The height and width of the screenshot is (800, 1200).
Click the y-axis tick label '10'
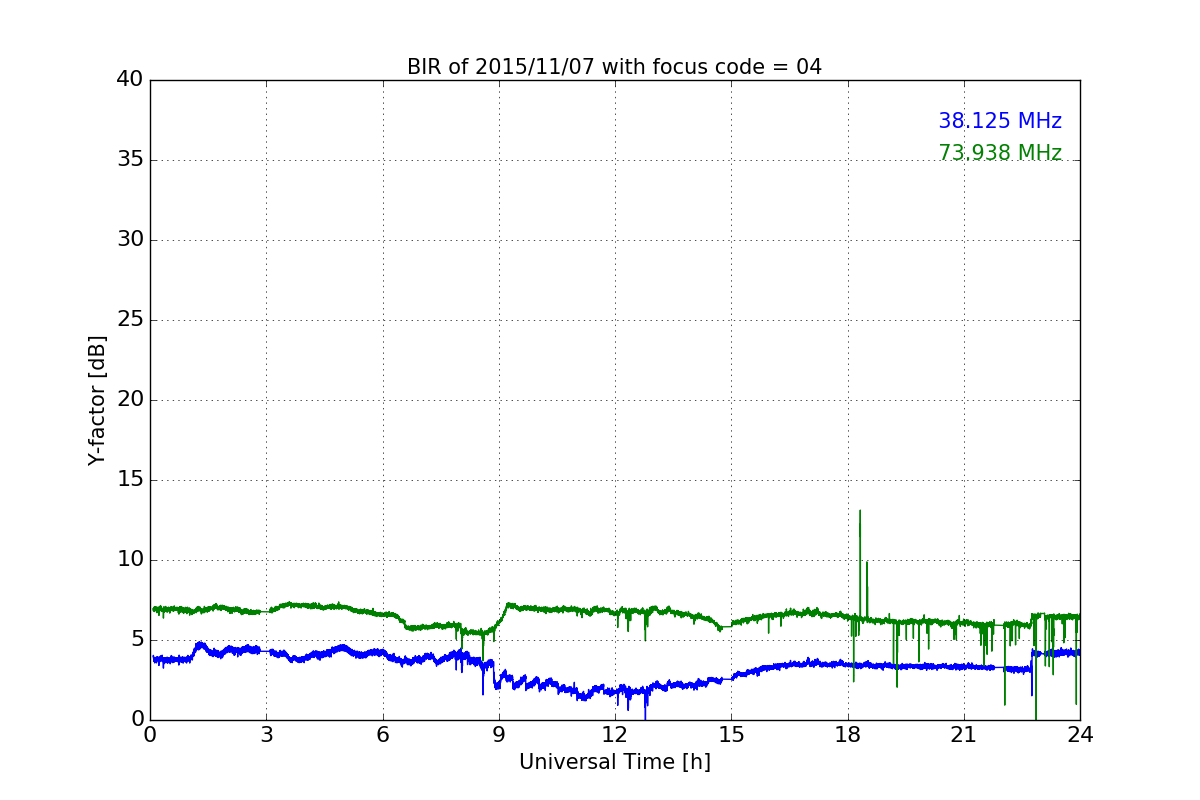tap(130, 560)
